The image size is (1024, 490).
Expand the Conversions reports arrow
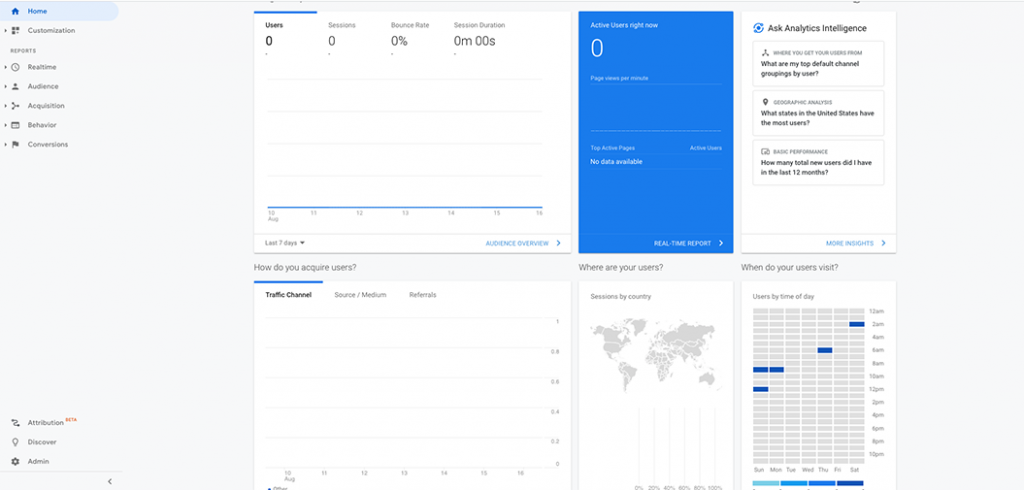[x=5, y=144]
